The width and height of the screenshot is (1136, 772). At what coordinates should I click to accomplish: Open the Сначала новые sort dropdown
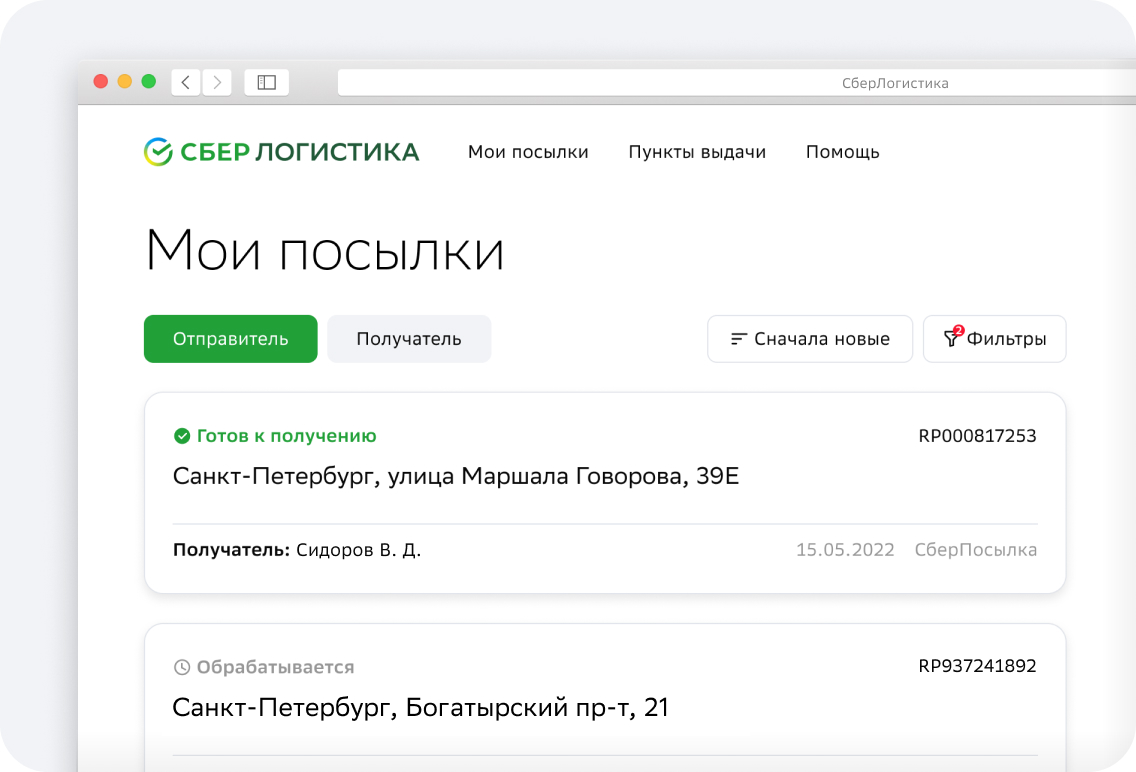click(x=810, y=339)
